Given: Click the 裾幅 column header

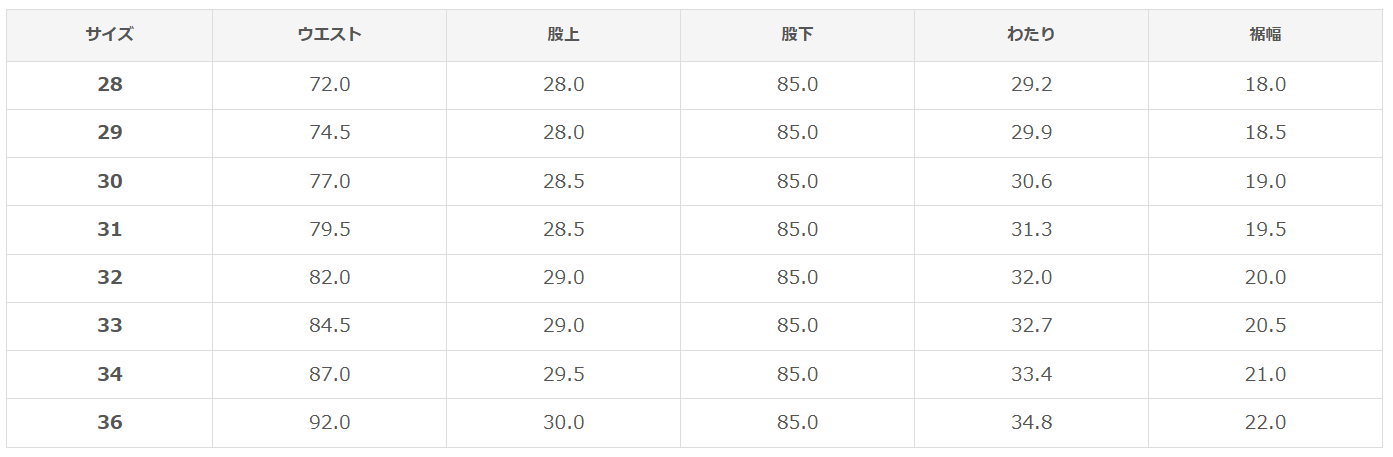Looking at the screenshot, I should (x=1265, y=35).
